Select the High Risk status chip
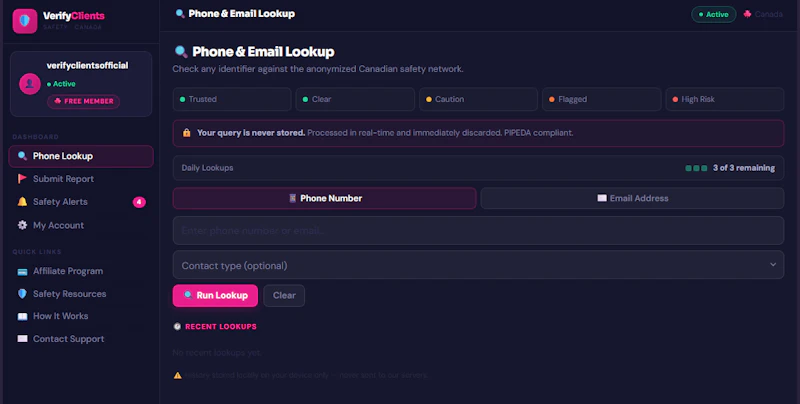The height and width of the screenshot is (404, 800). [x=724, y=99]
